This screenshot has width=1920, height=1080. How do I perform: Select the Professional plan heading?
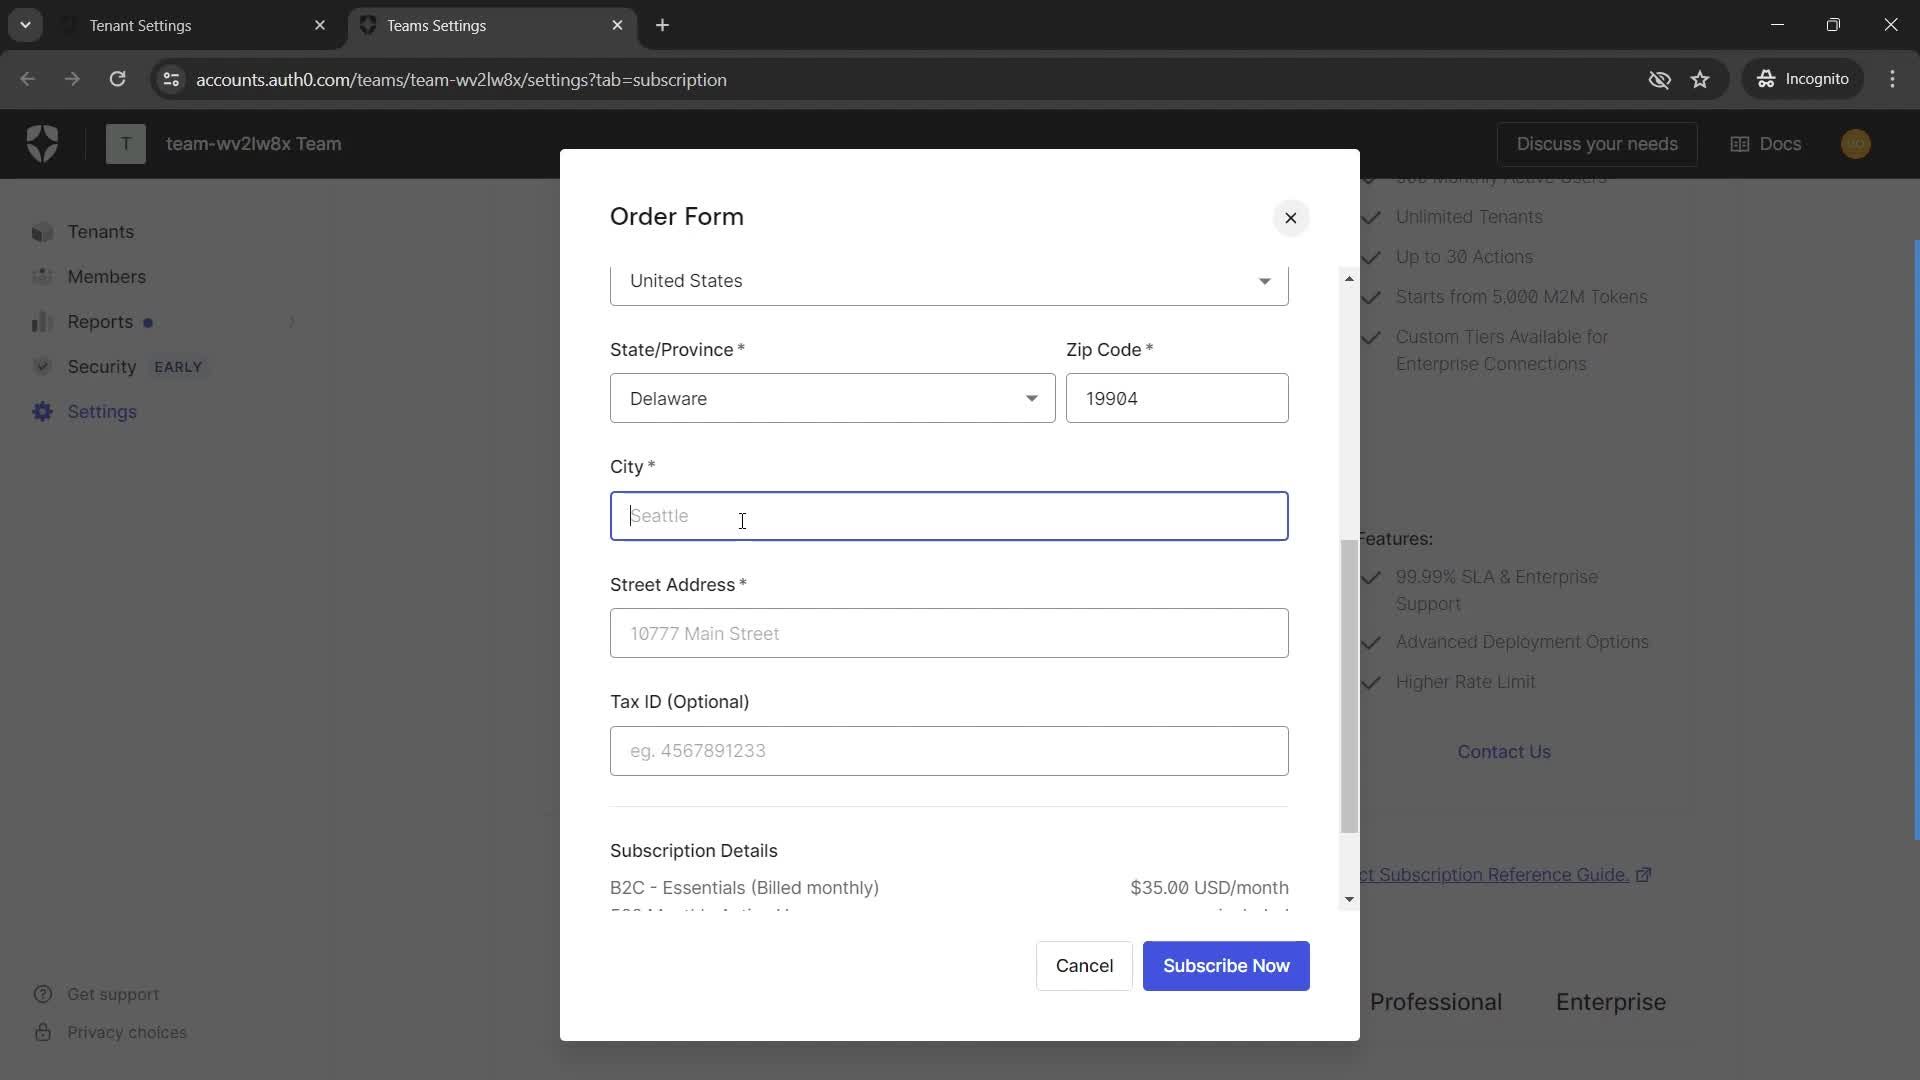1436,1002
